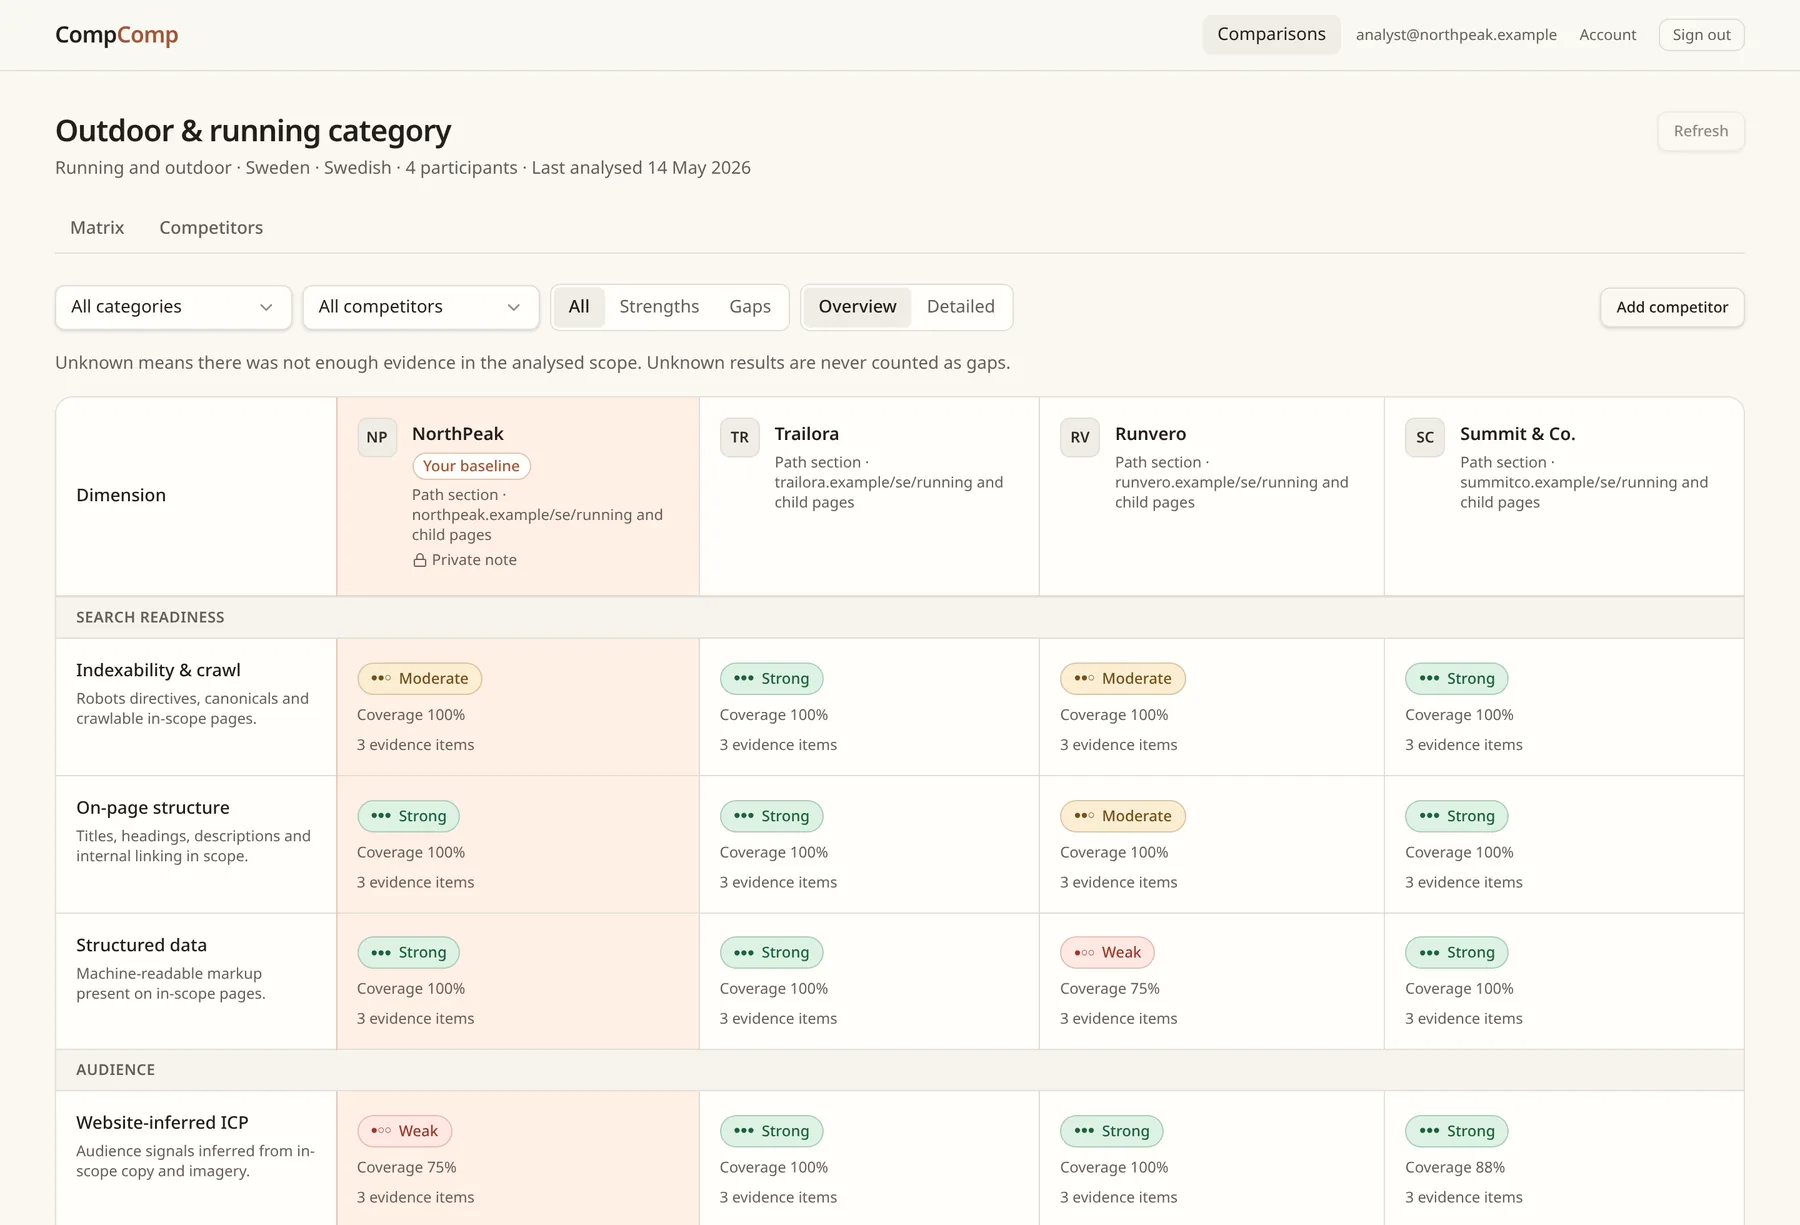Click NorthPeak's Weak badge for Website-inferred ICP

coord(405,1131)
